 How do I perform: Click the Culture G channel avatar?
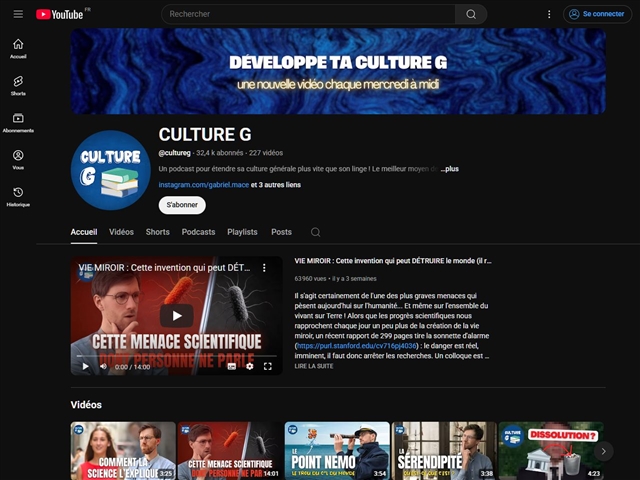click(111, 170)
